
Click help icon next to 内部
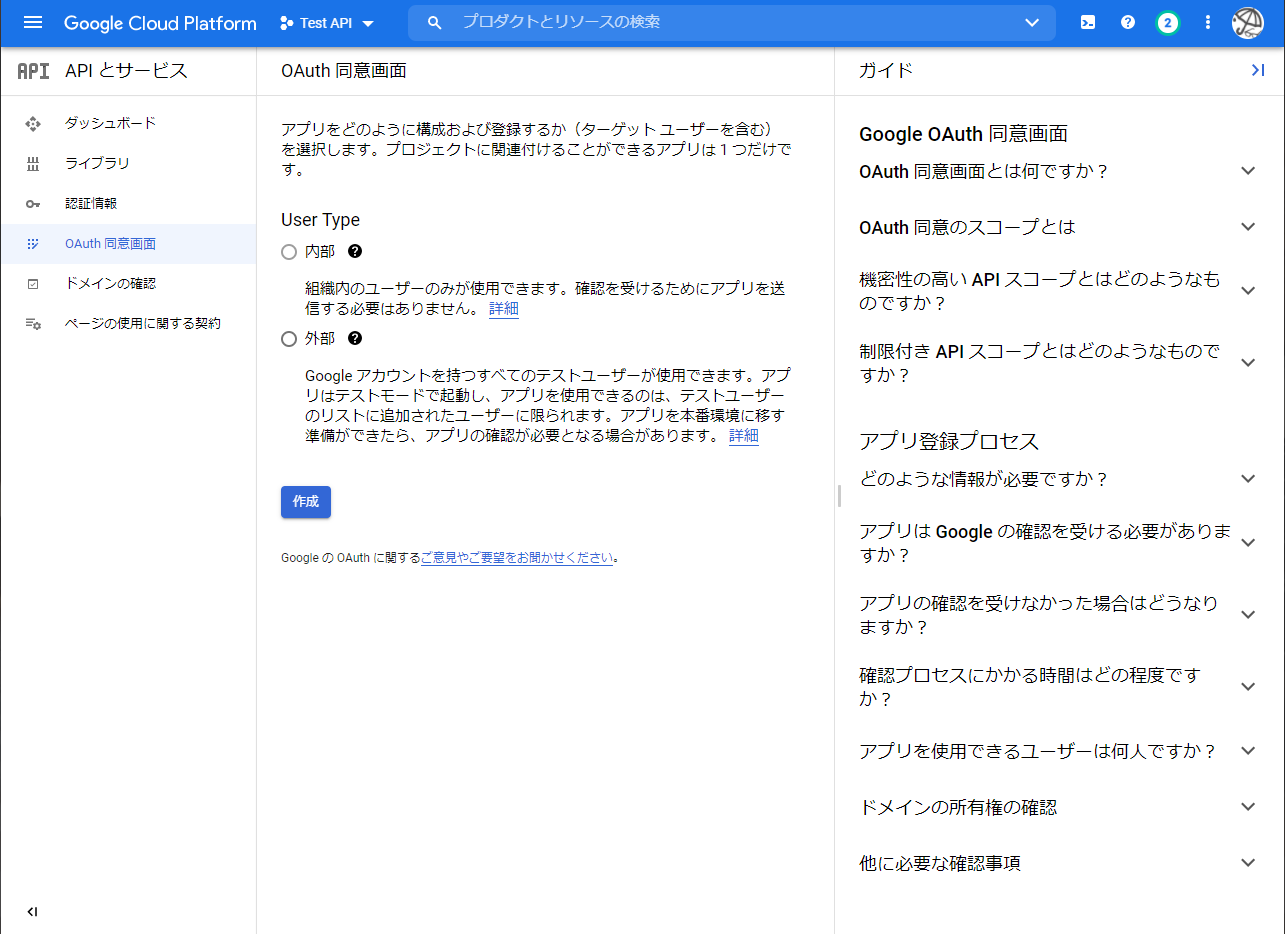(x=354, y=252)
